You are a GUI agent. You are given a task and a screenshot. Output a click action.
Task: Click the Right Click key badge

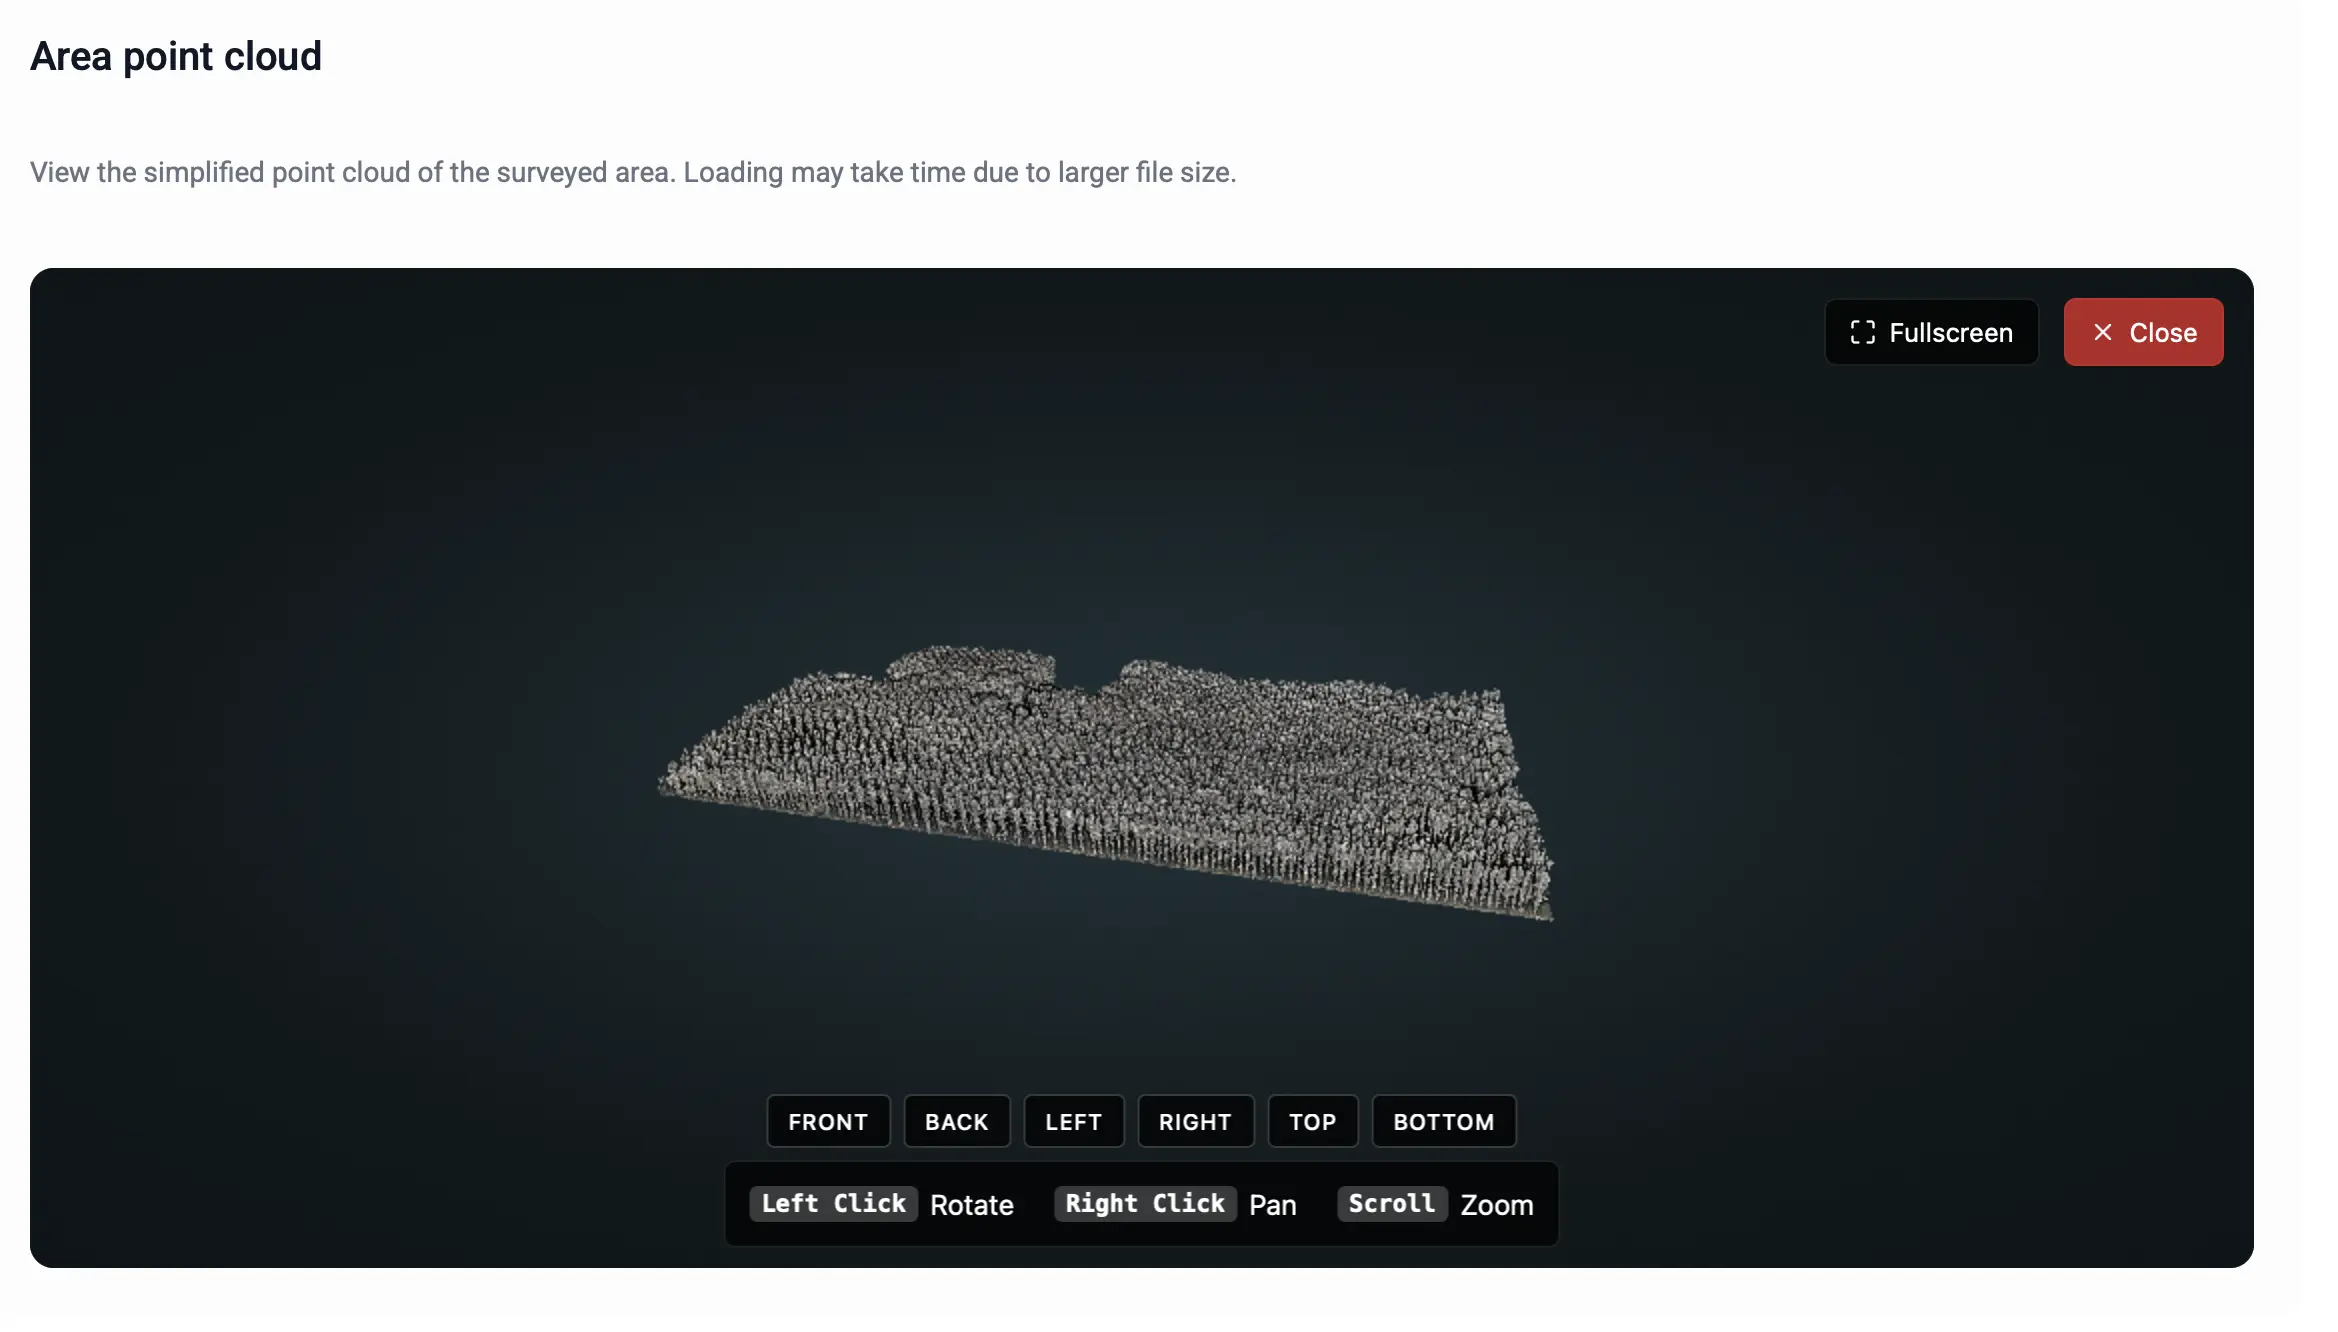coord(1144,1203)
